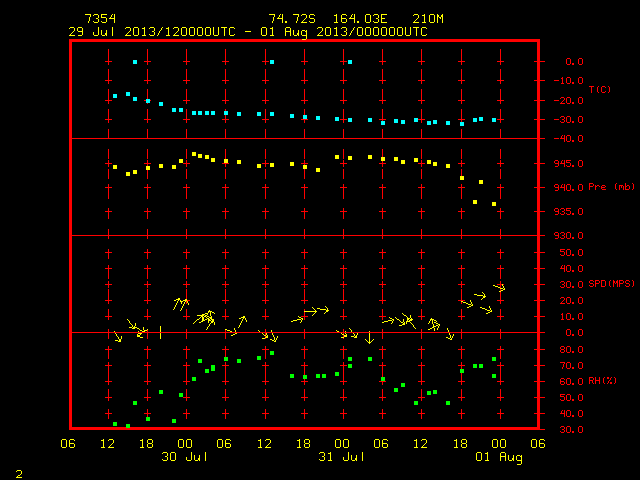Click the downward wind arrow after 31 Jul 00
This screenshot has width=640, height=480.
tap(369, 338)
